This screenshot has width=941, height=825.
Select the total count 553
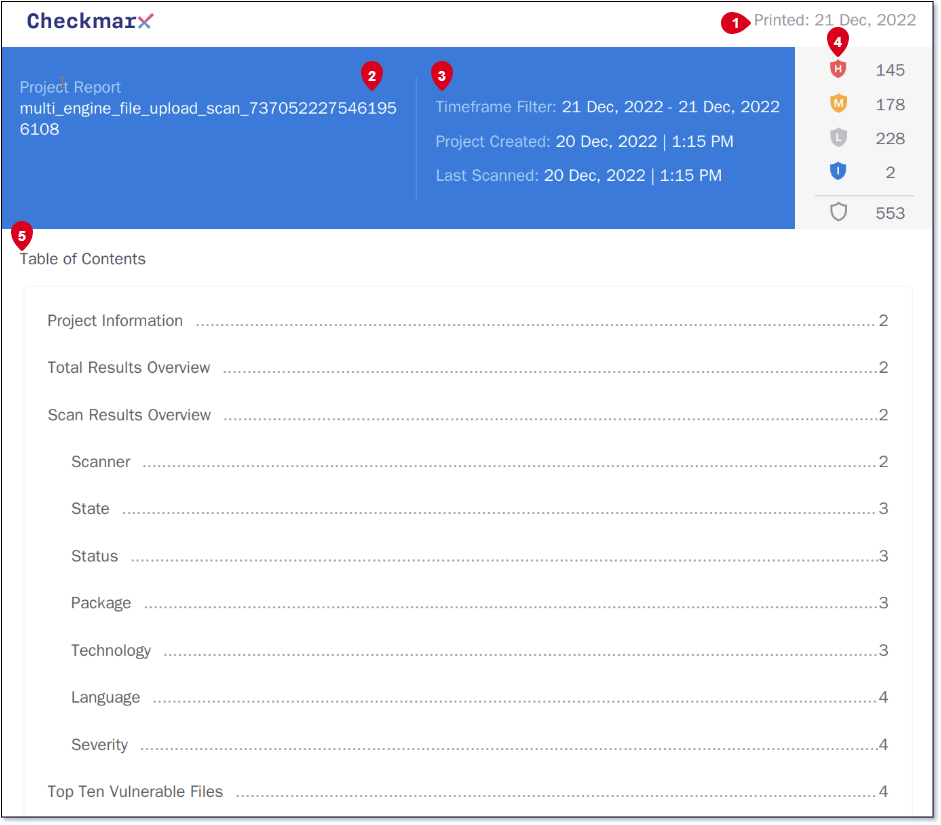pos(890,213)
